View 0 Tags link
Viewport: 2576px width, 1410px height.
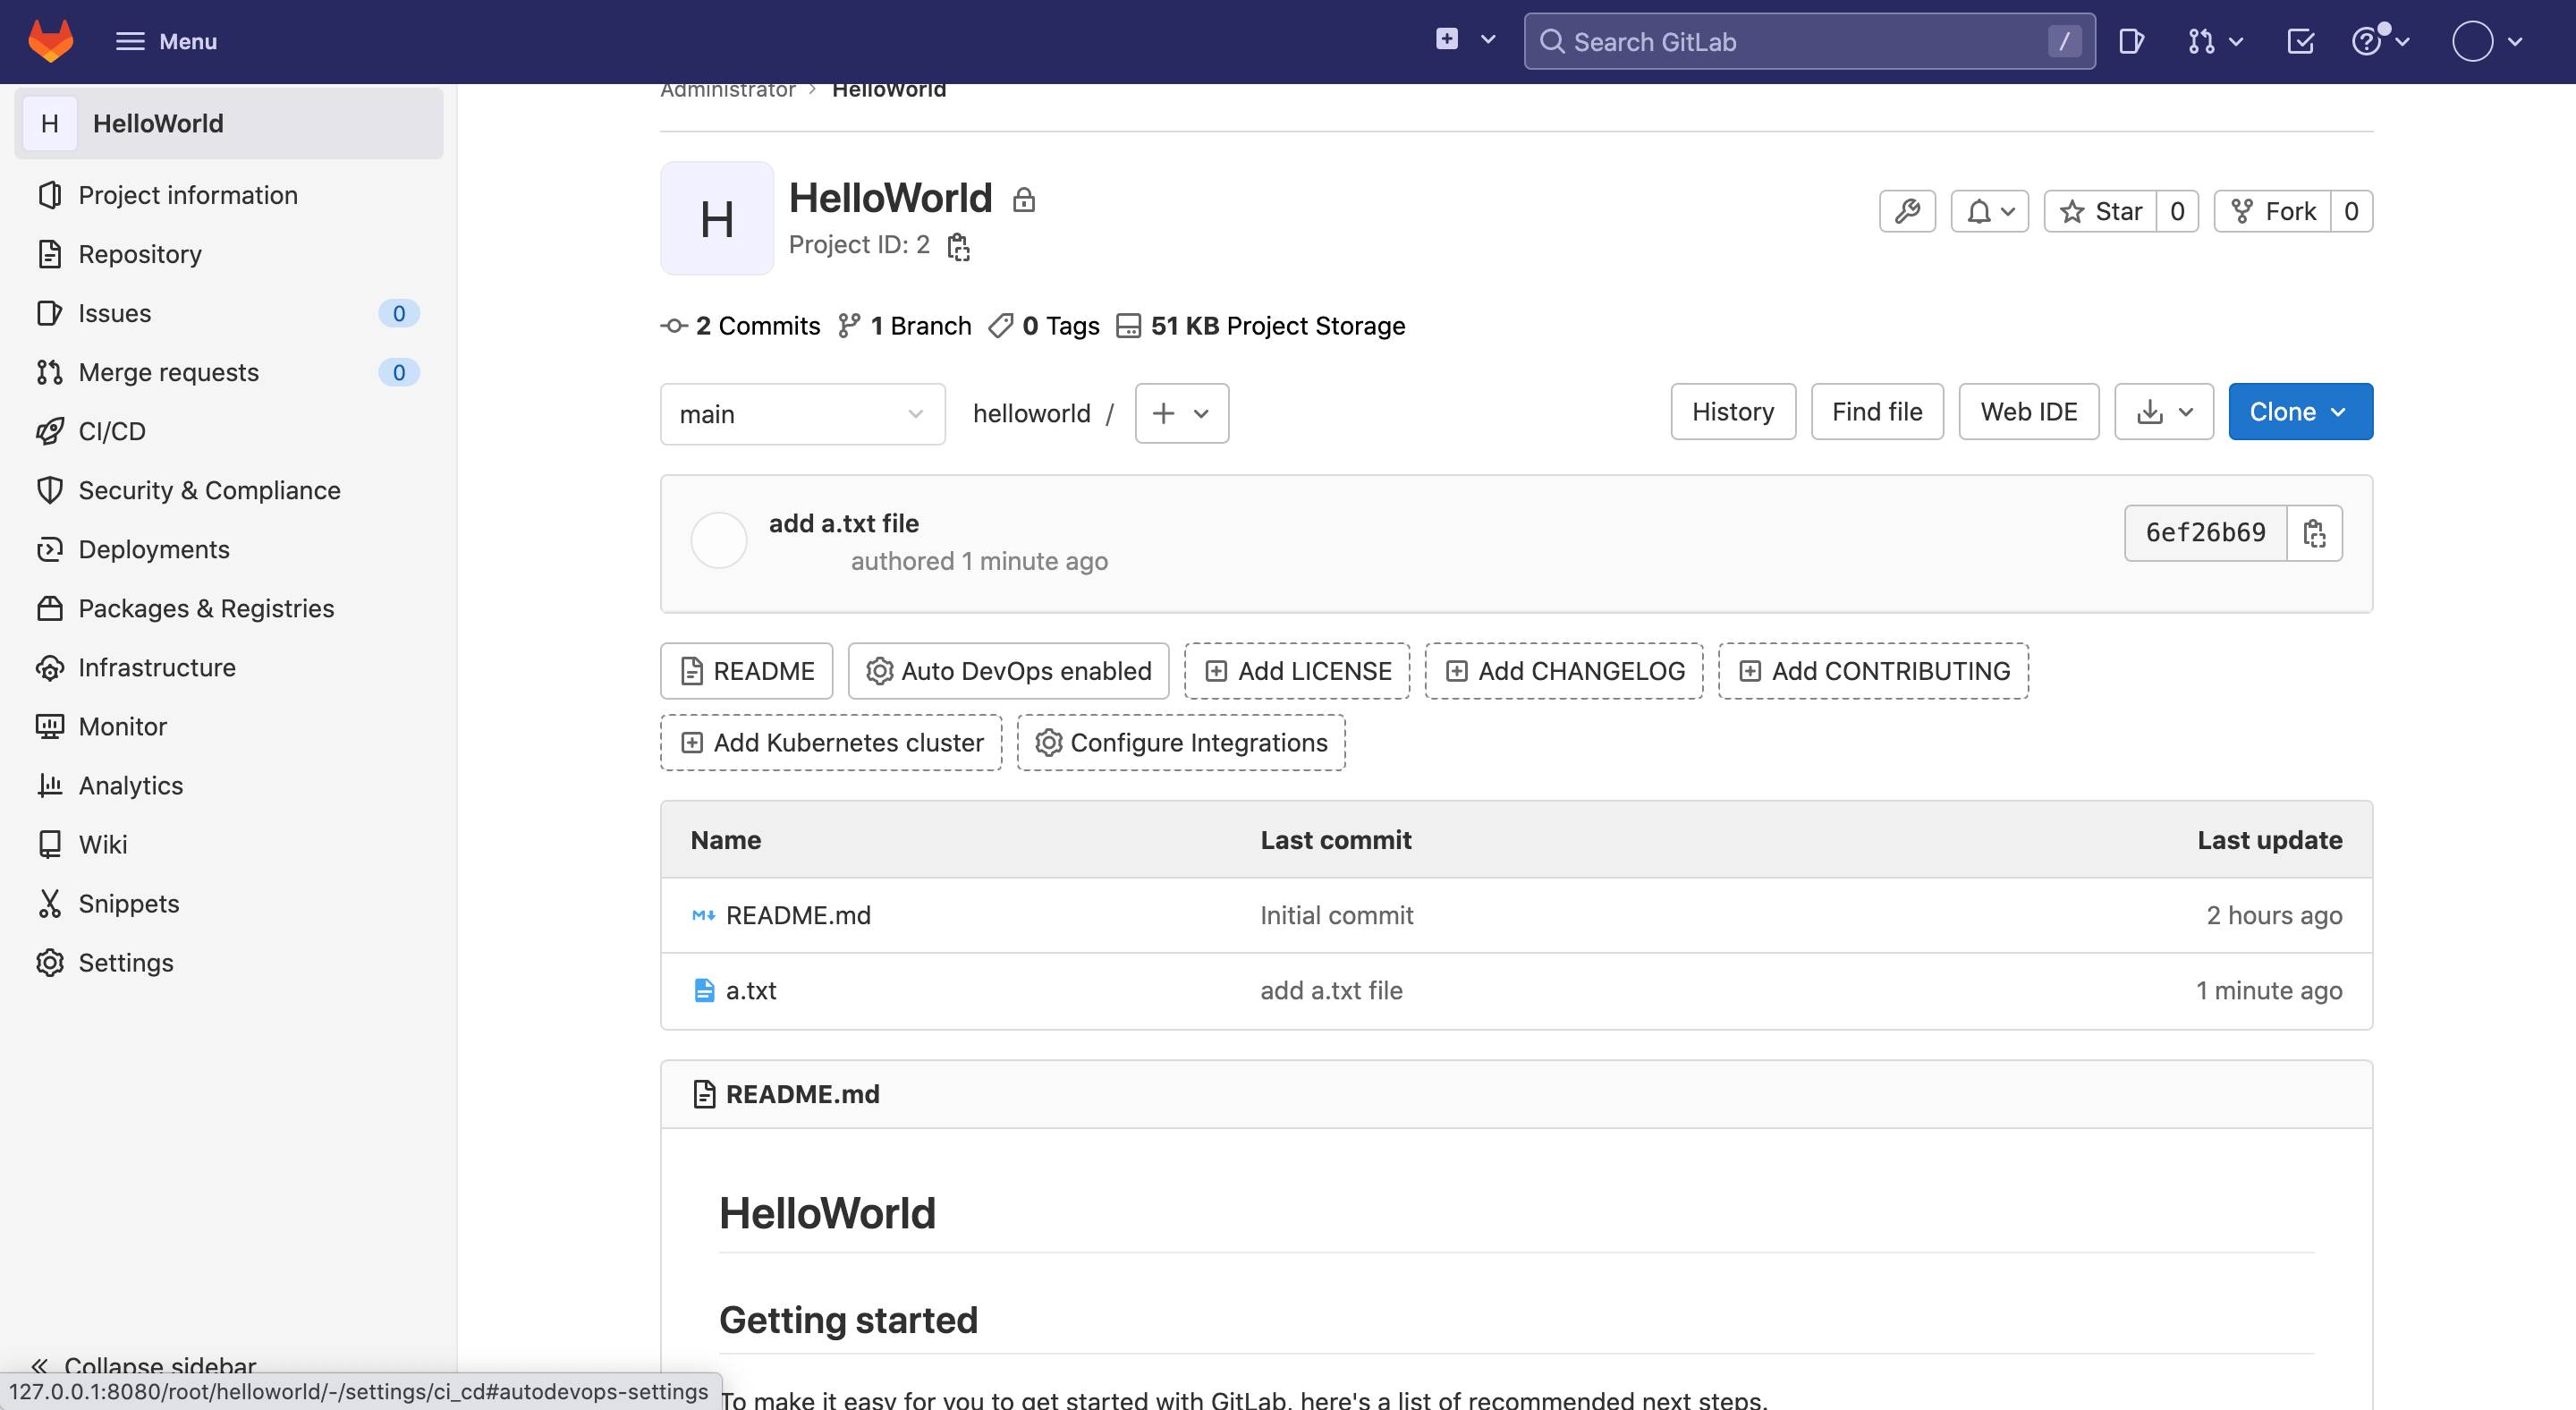[x=1043, y=326]
